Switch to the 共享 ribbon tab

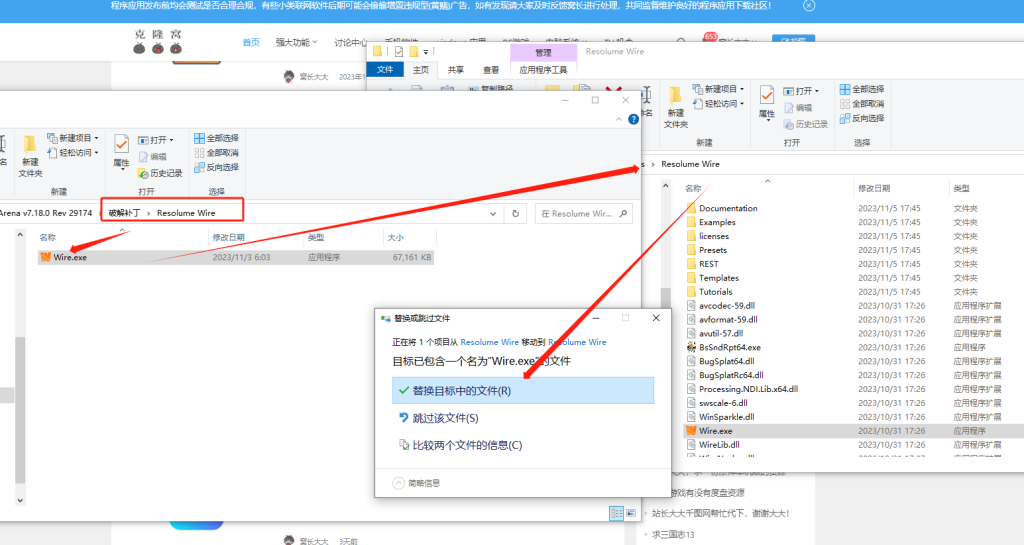456,70
